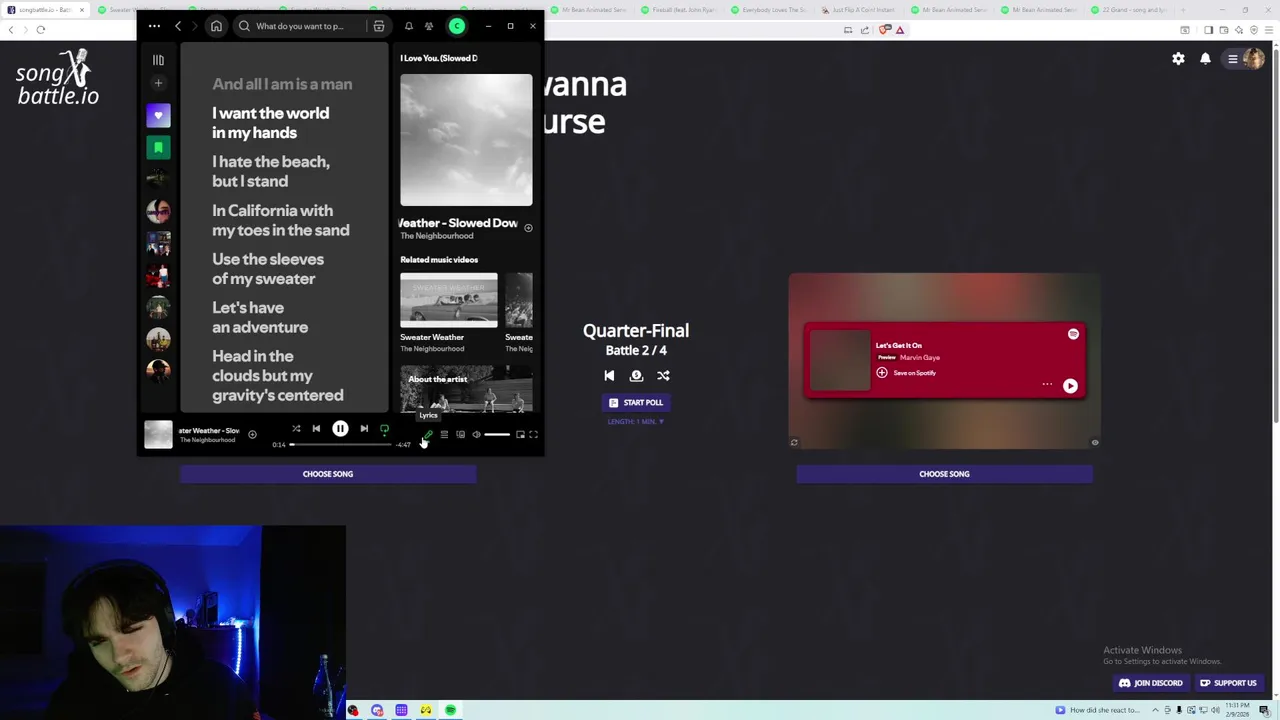
Task: Open Browse icon in Spotify search bar
Action: point(379,26)
